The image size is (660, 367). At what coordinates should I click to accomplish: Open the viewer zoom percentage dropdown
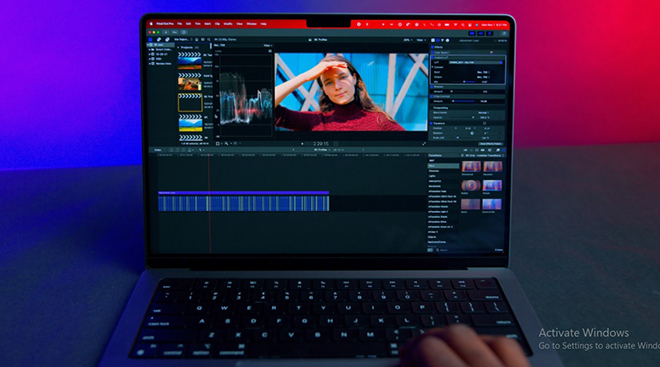tap(408, 40)
